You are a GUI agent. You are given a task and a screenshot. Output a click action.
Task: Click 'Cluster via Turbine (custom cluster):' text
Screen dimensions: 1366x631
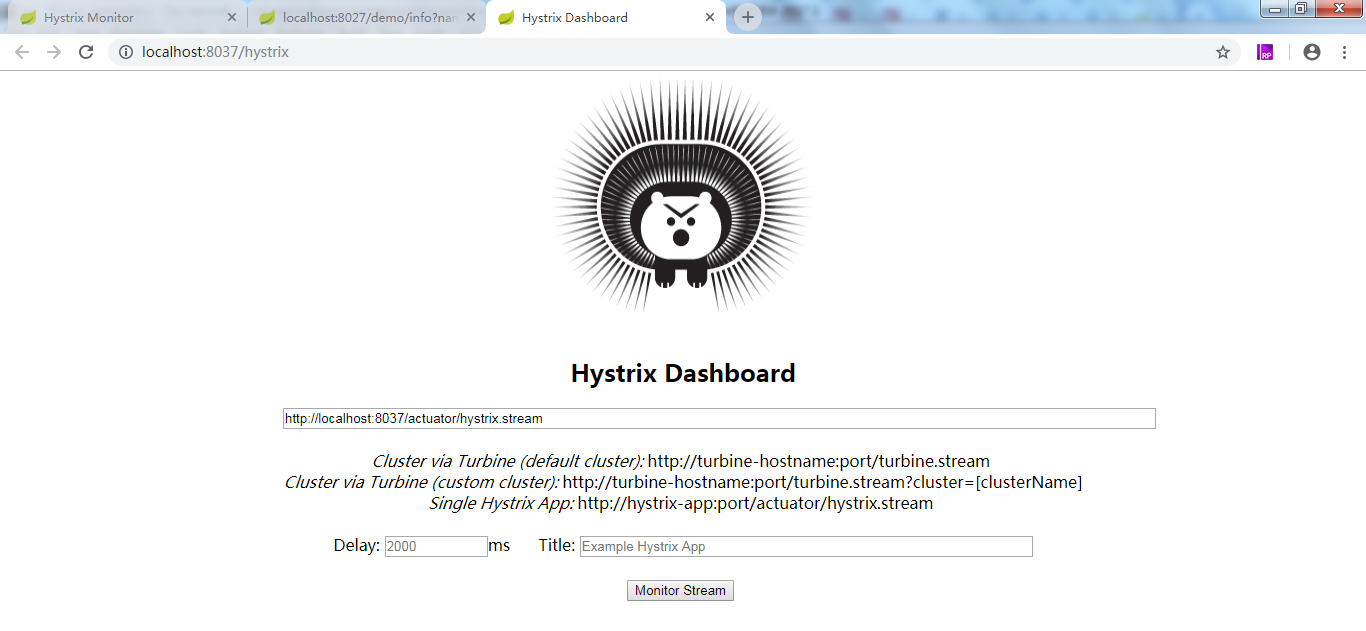click(x=422, y=483)
